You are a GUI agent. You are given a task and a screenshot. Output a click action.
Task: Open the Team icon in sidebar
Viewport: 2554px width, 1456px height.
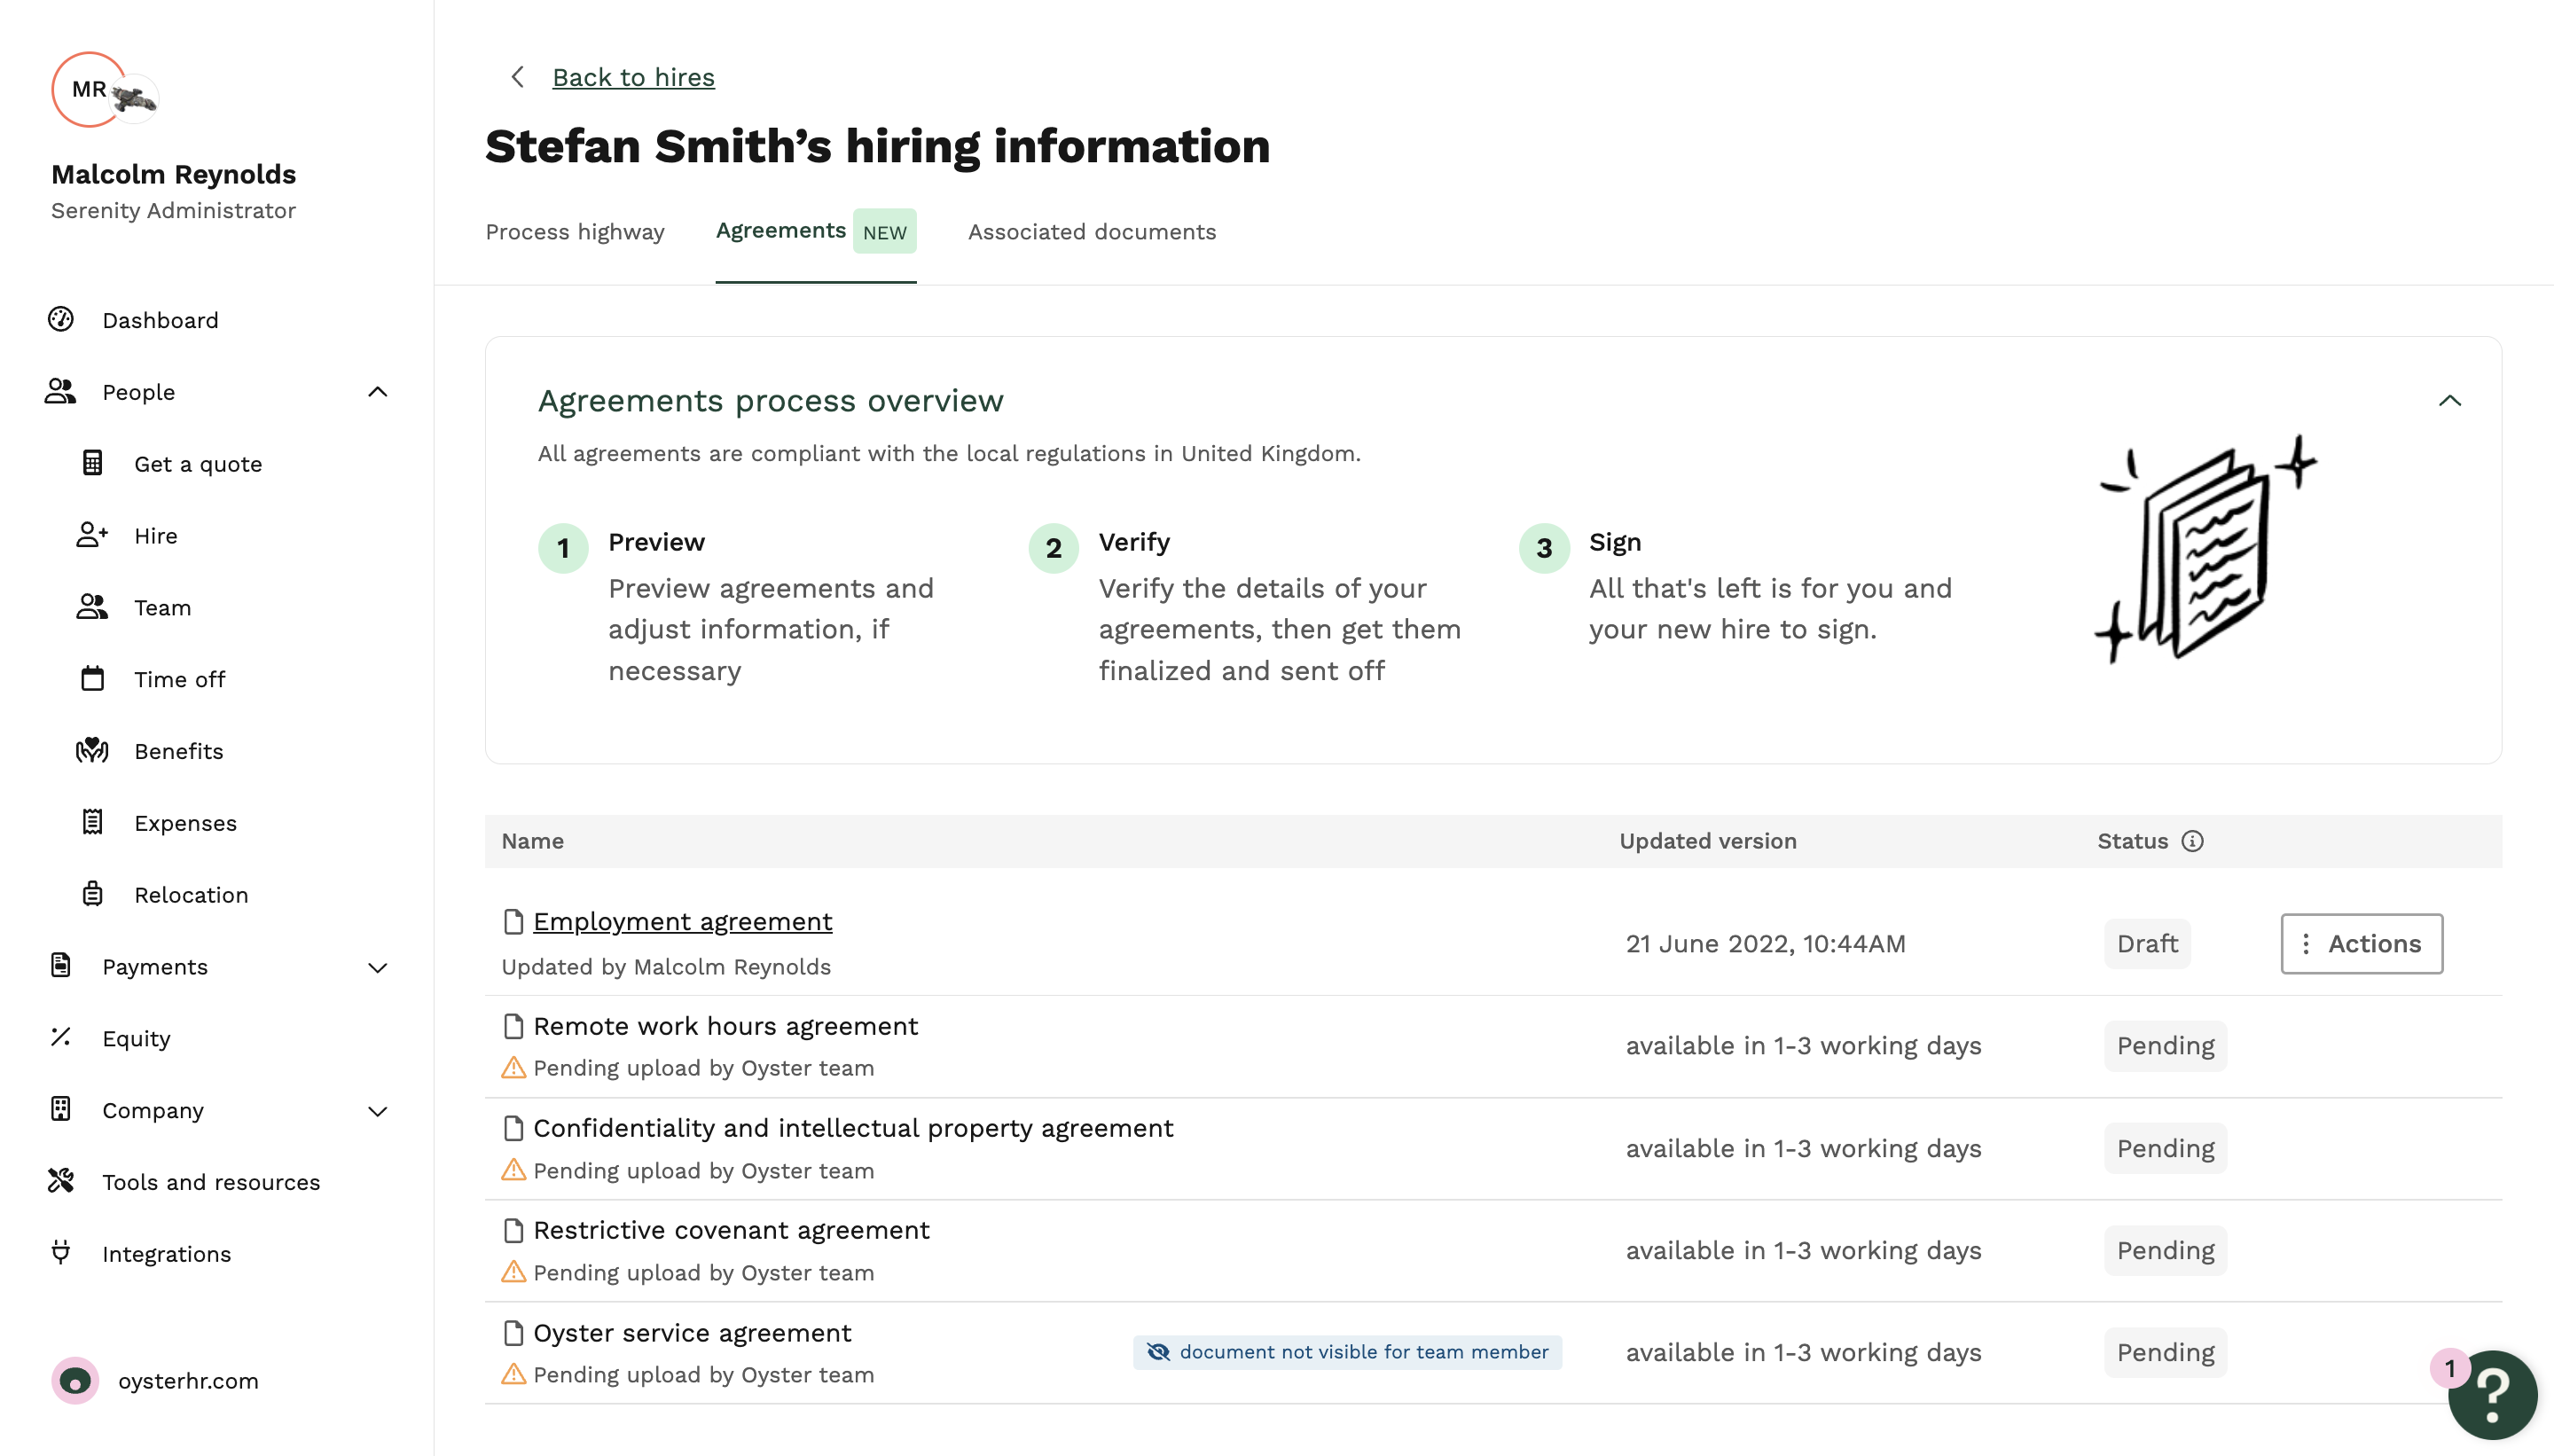[x=92, y=607]
